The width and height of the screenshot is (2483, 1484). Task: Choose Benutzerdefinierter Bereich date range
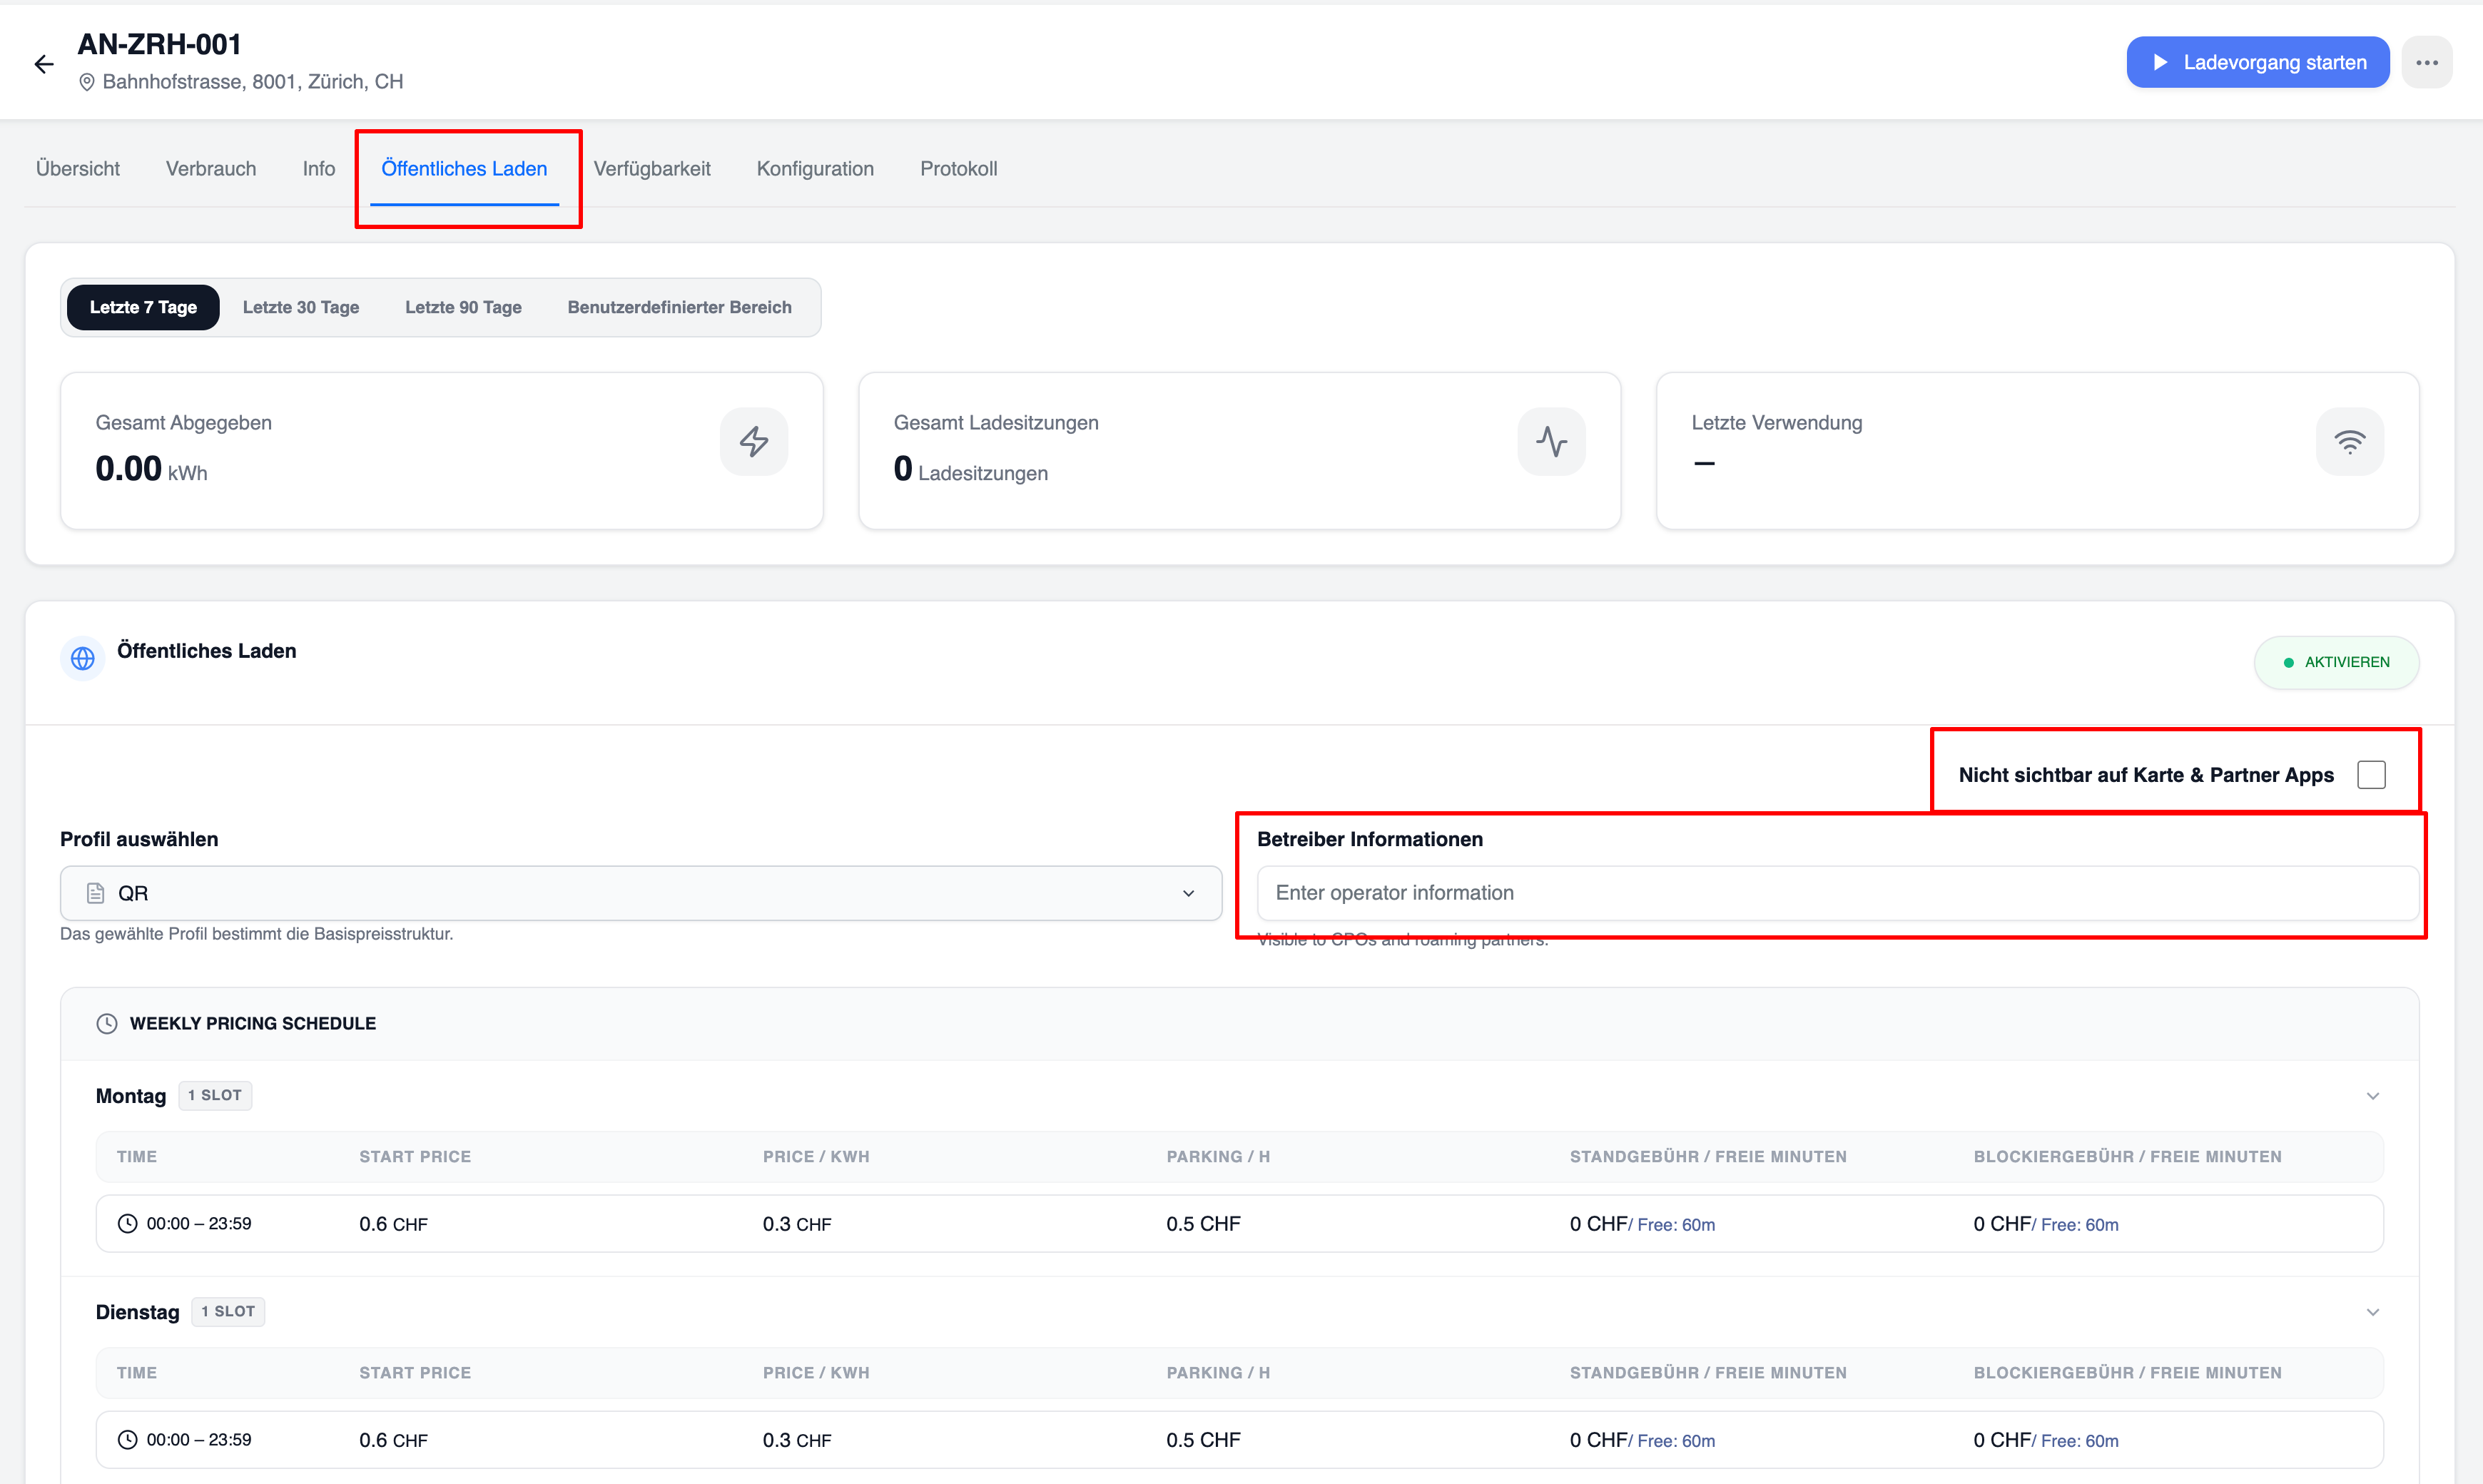(679, 307)
